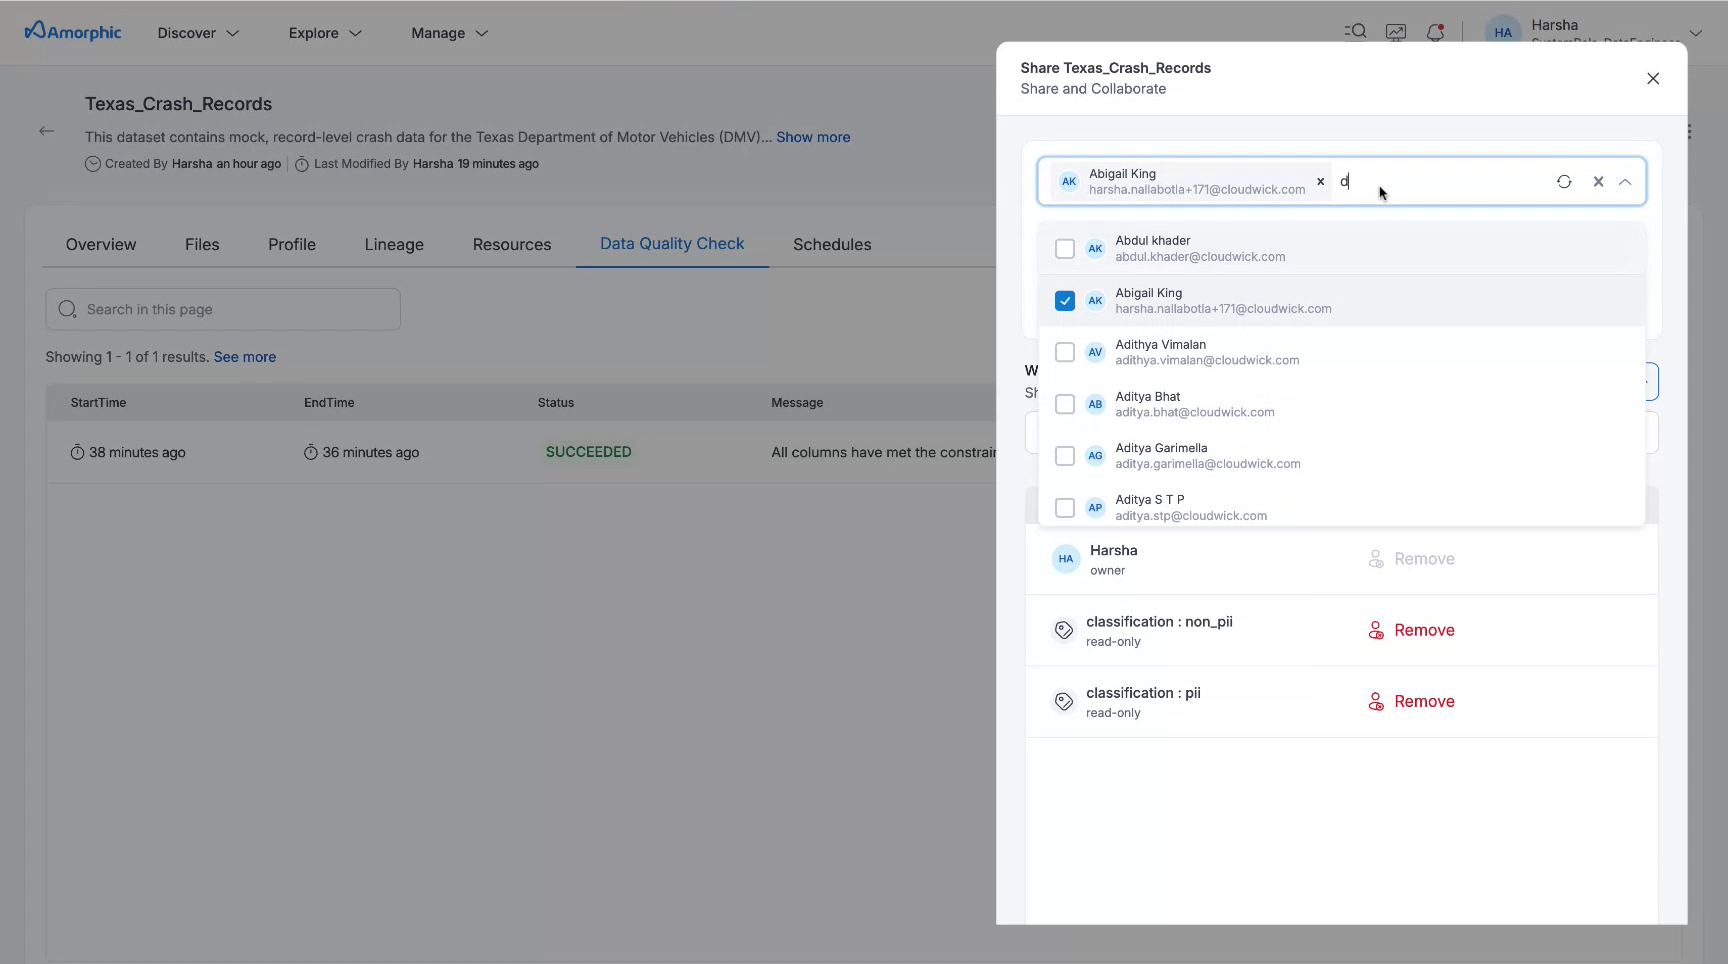
Task: Expand the Discover menu
Action: [x=198, y=33]
